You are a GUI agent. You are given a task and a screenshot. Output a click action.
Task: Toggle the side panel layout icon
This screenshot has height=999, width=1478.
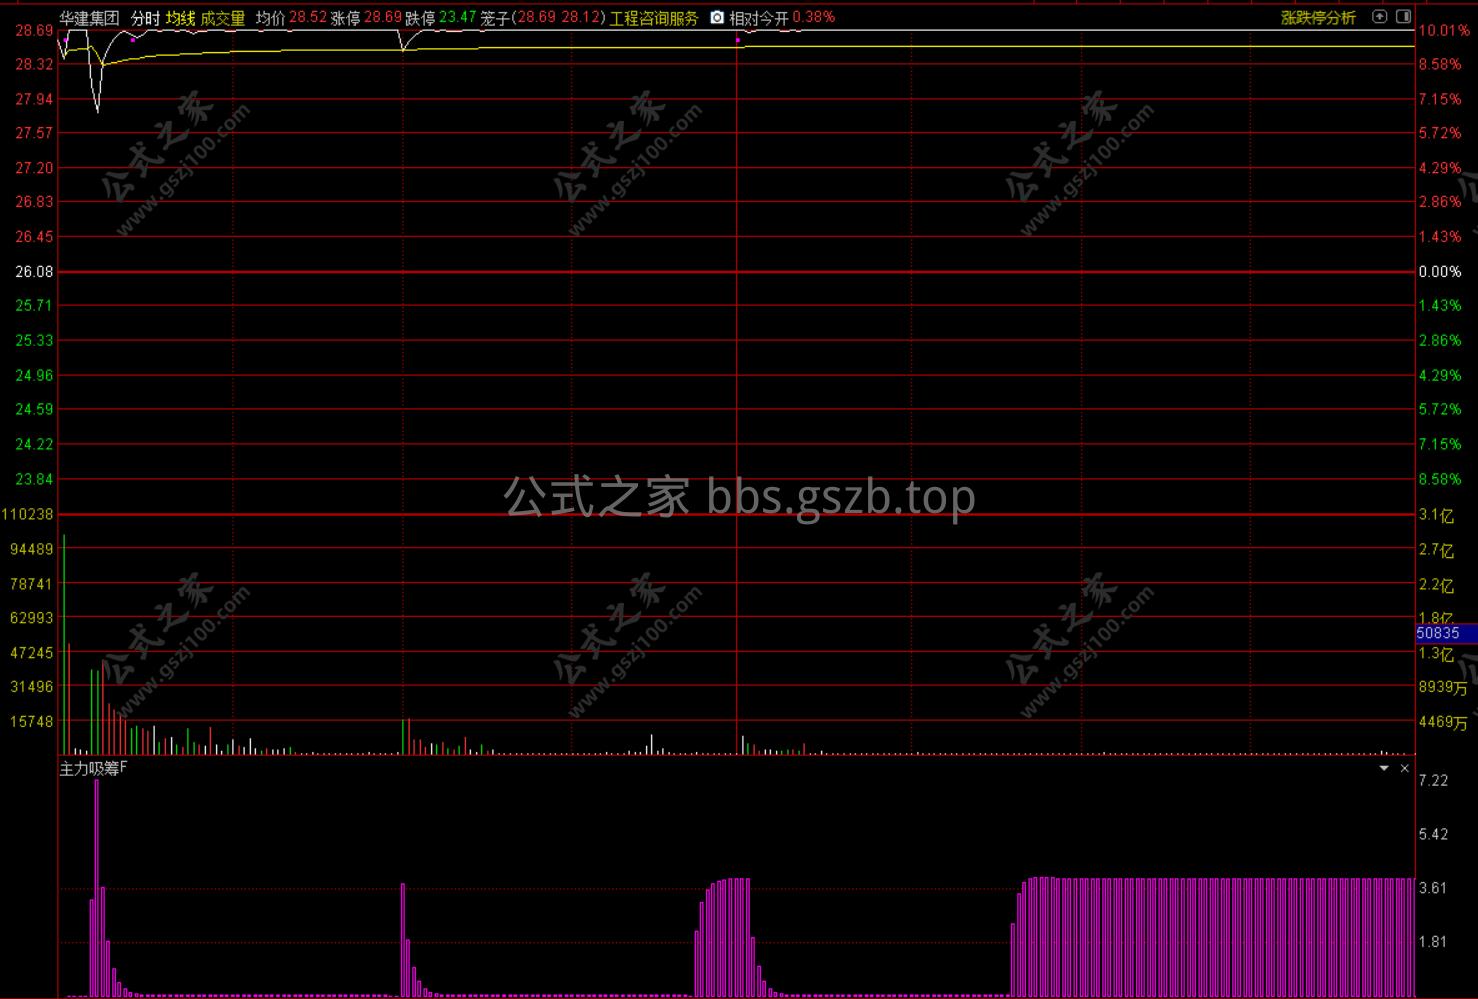coord(1403,16)
